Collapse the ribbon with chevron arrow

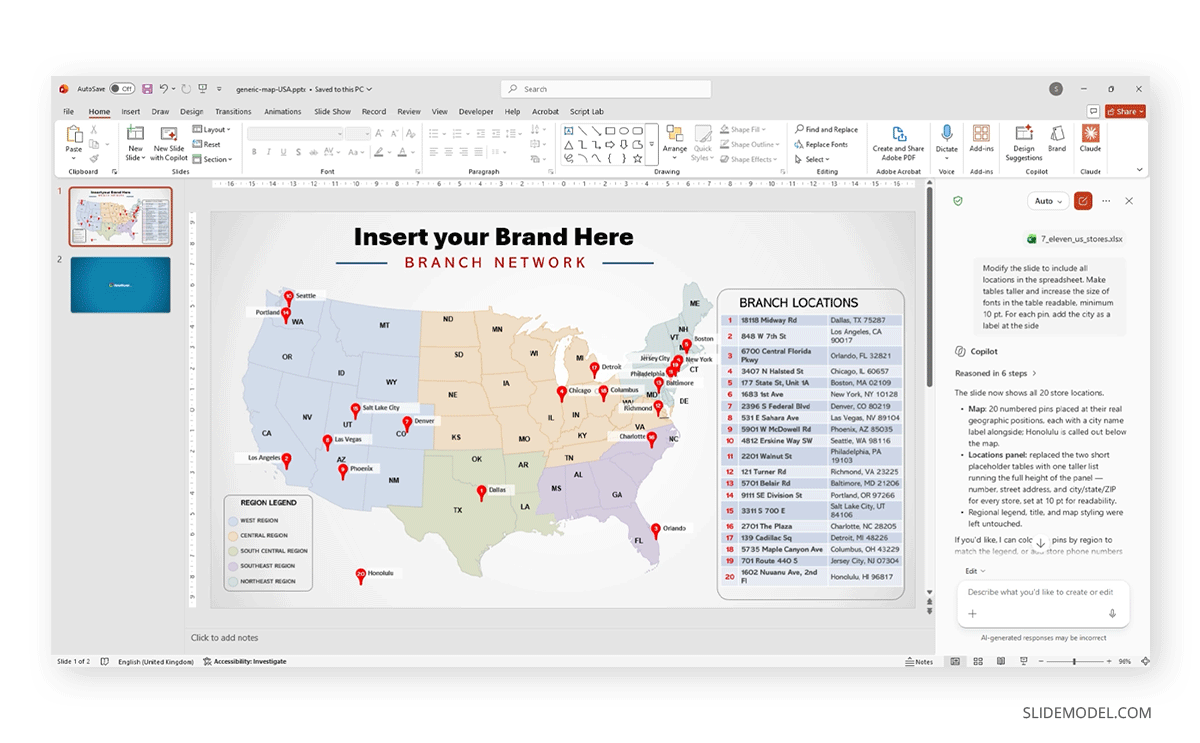pos(1139,171)
